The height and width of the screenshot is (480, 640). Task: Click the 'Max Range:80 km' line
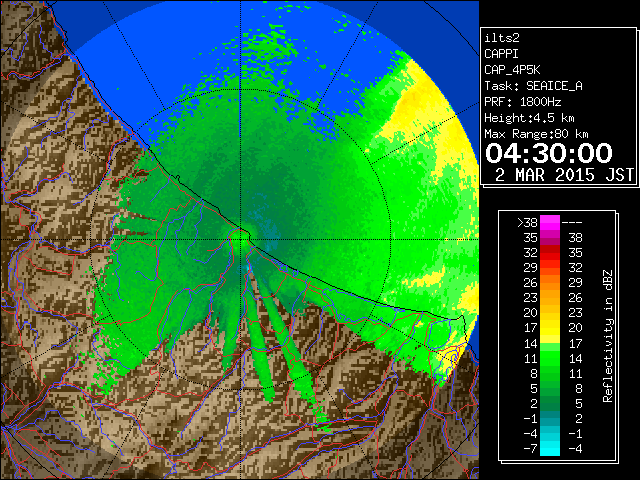tap(536, 134)
